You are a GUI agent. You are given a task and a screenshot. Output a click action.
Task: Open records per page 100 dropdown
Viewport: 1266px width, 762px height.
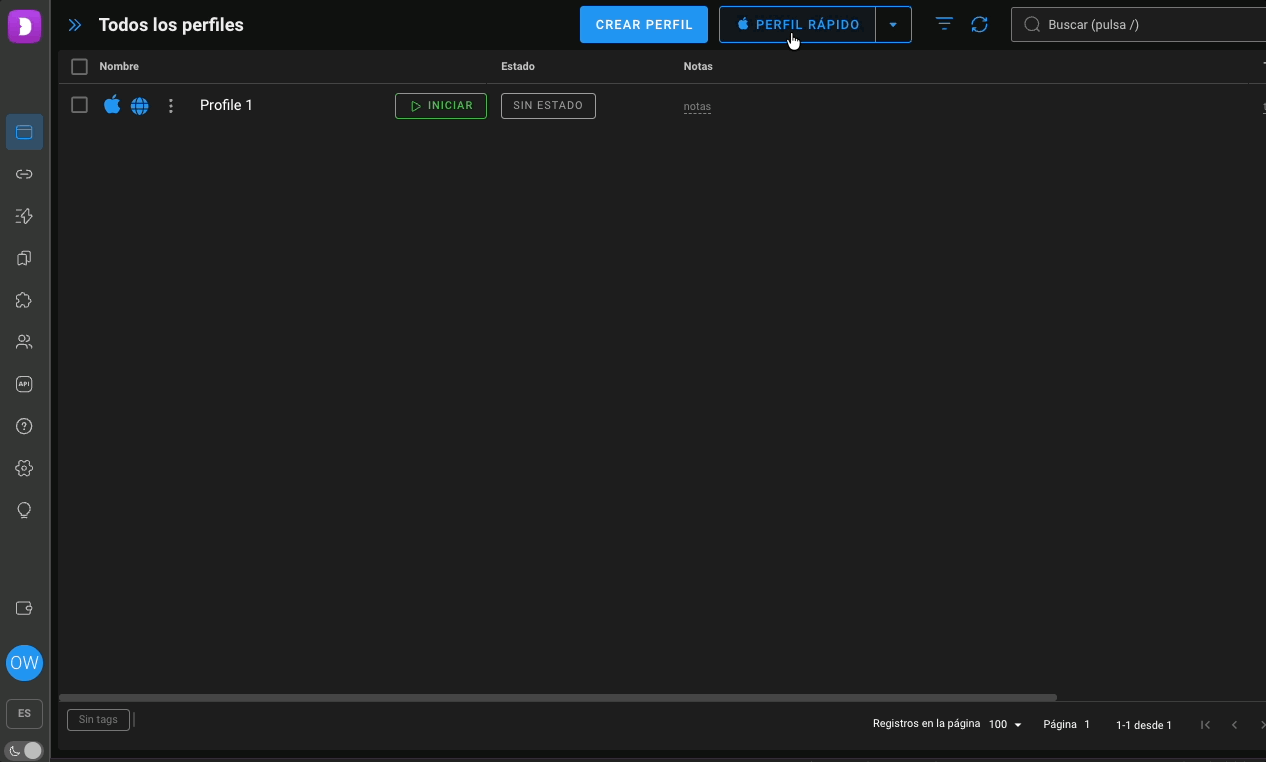coord(1006,724)
